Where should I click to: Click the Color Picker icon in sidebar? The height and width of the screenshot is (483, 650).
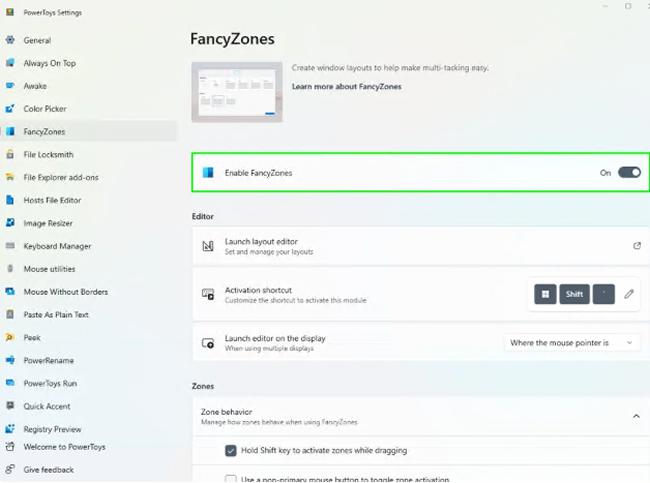(10, 109)
